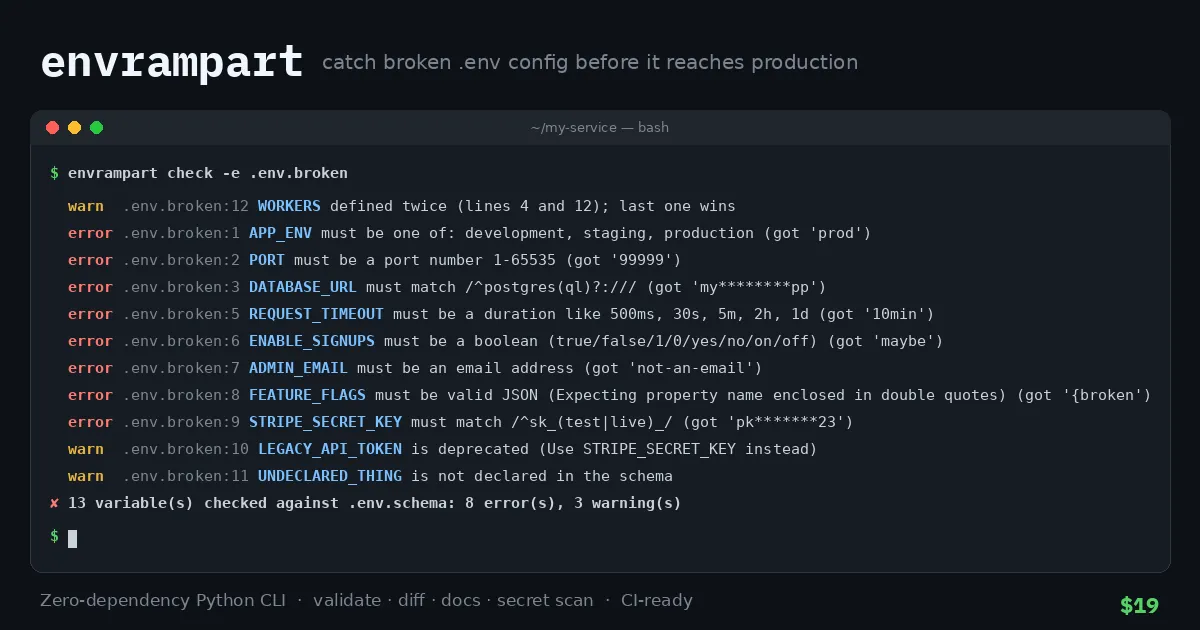Click the text "(got '10min')"
Image resolution: width=1200 pixels, height=630 pixels.
pos(875,314)
